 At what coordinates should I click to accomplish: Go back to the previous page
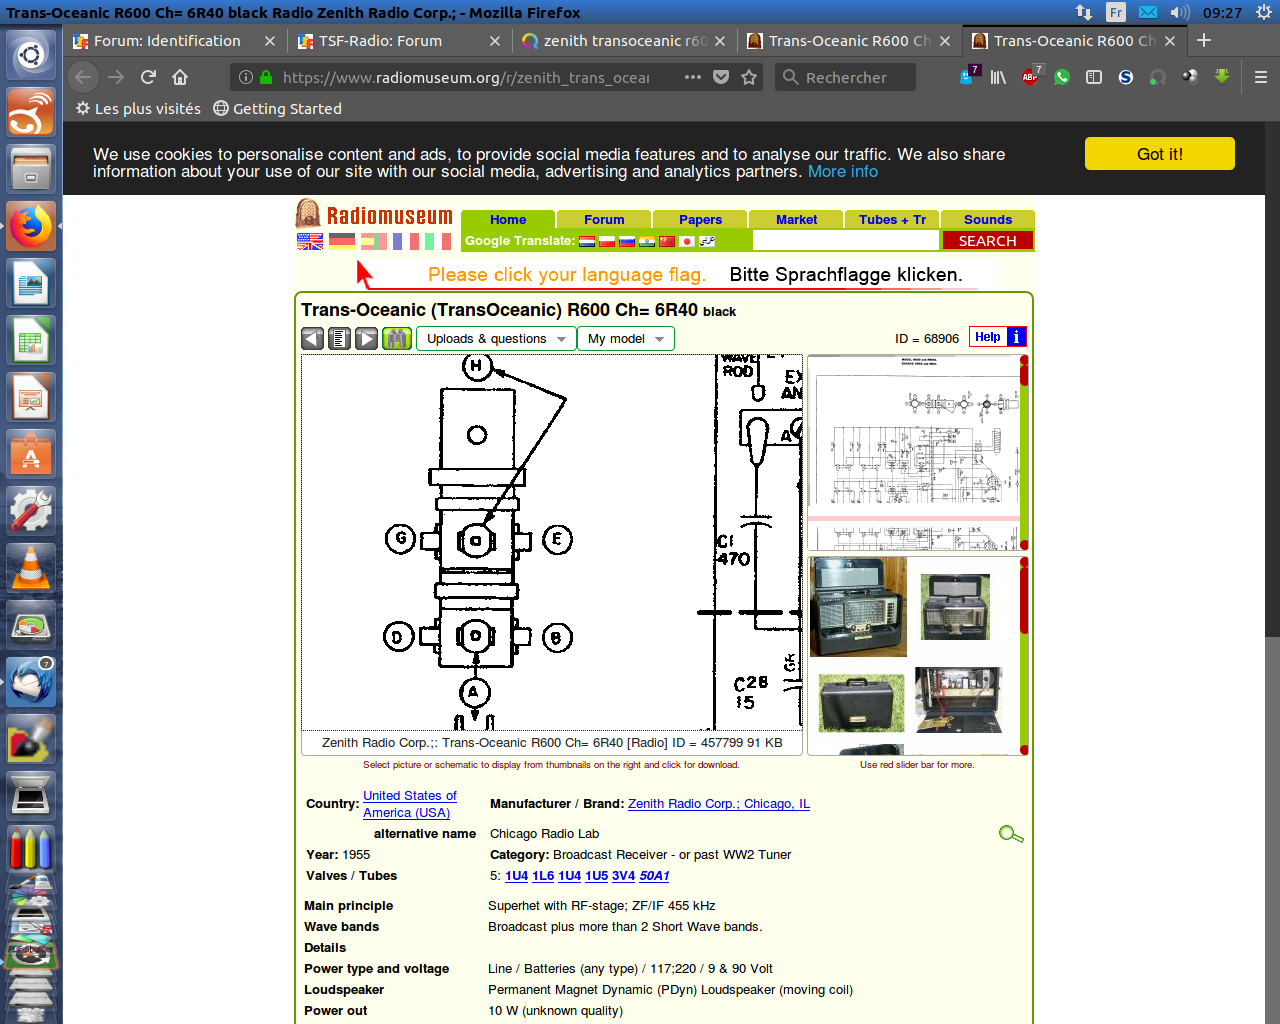(x=83, y=77)
